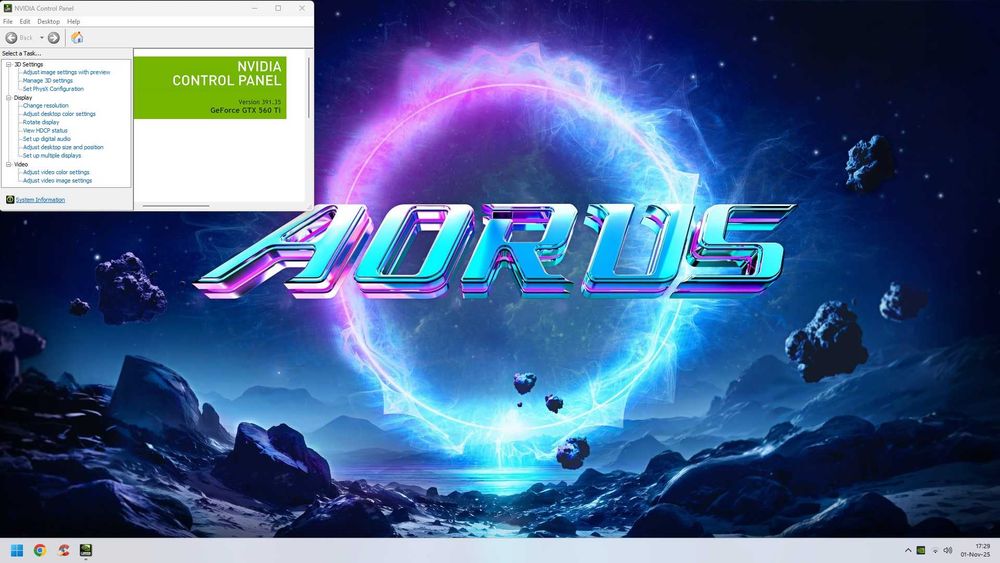Go to the Home page icon
The height and width of the screenshot is (563, 1000).
point(77,38)
